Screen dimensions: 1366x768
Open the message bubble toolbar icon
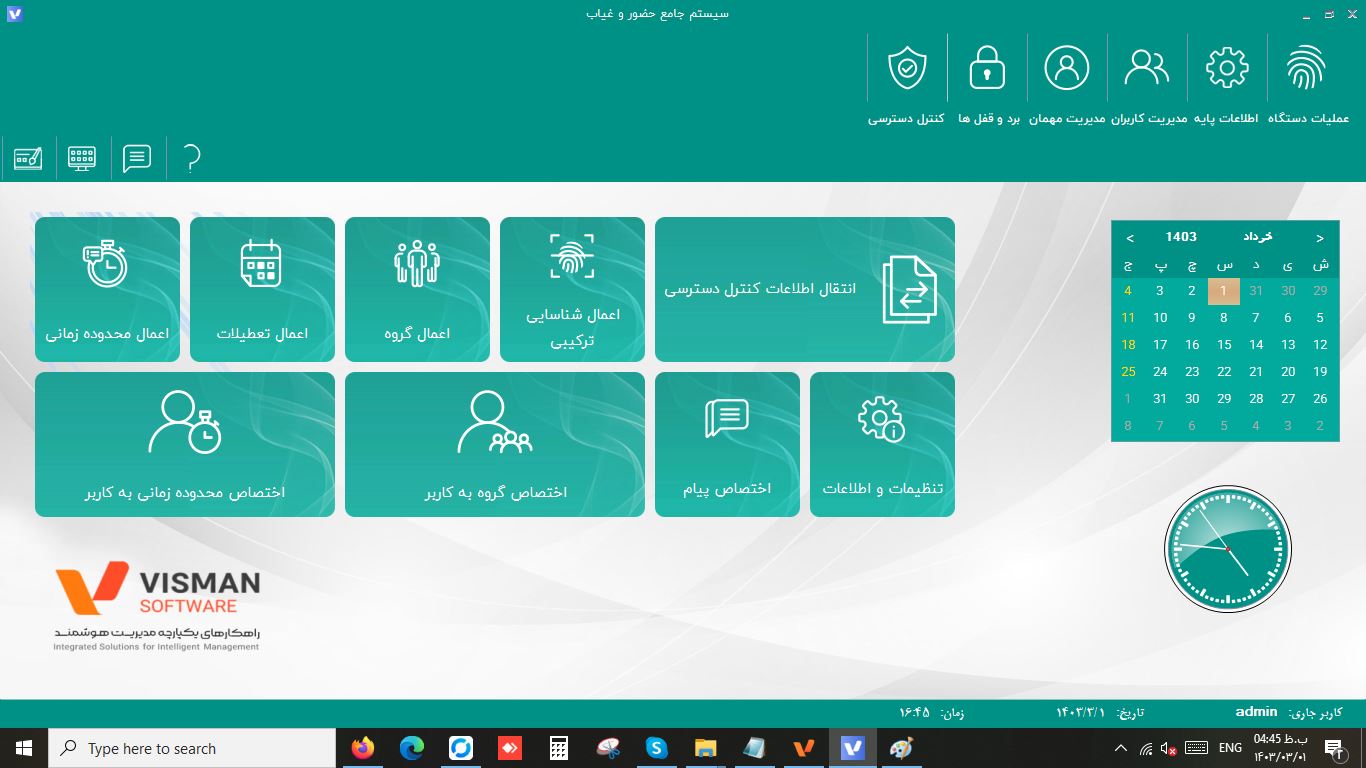(137, 158)
